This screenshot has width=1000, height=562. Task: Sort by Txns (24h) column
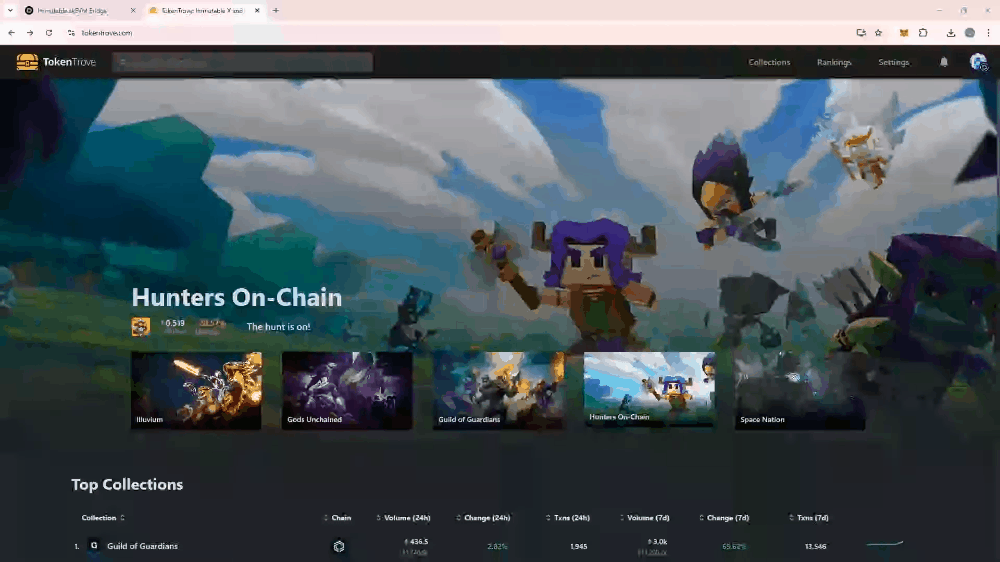568,517
